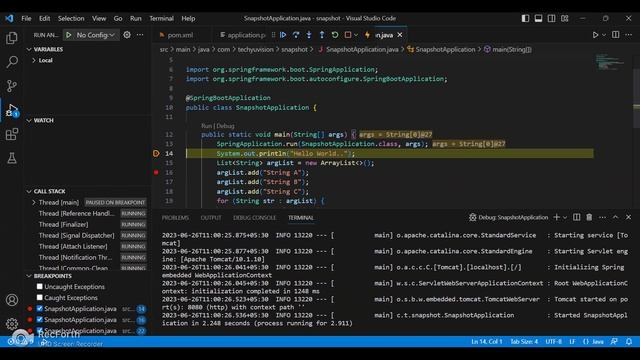Collapse the WATCH section
The width and height of the screenshot is (640, 360).
[40, 120]
